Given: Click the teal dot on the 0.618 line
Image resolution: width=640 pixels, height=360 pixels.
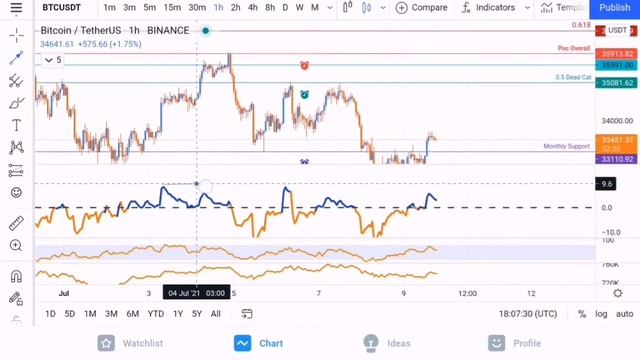Looking at the screenshot, I should pos(206,31).
